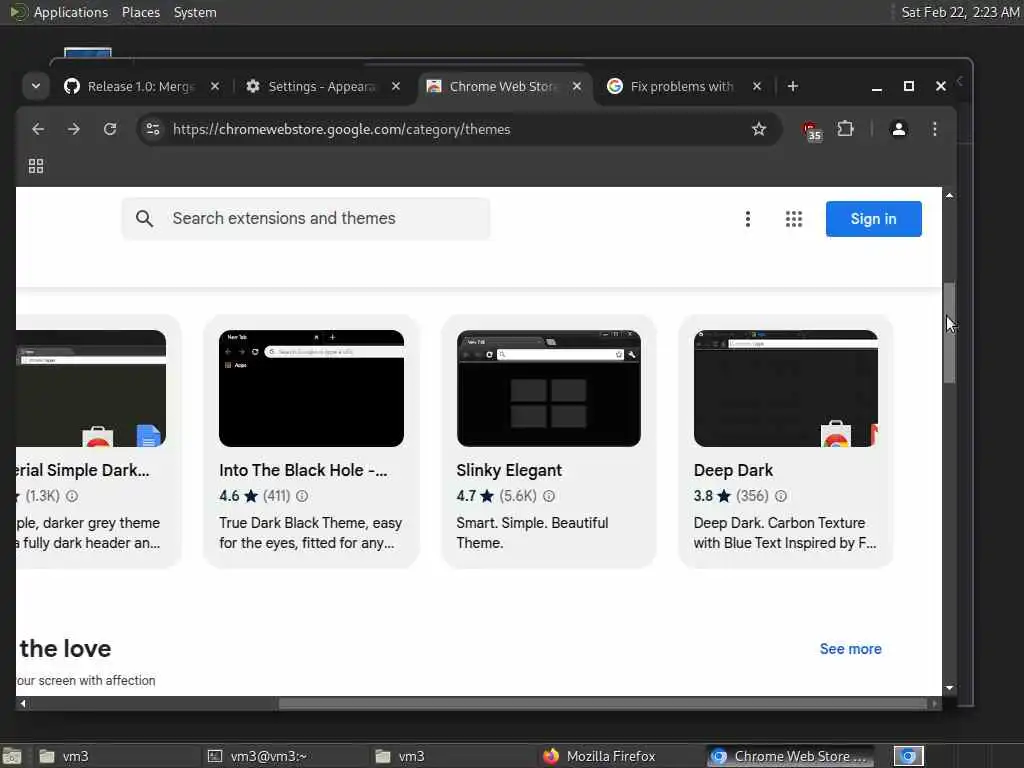Click the vertical scrollbar down arrow
The height and width of the screenshot is (768, 1024).
pyautogui.click(x=949, y=688)
